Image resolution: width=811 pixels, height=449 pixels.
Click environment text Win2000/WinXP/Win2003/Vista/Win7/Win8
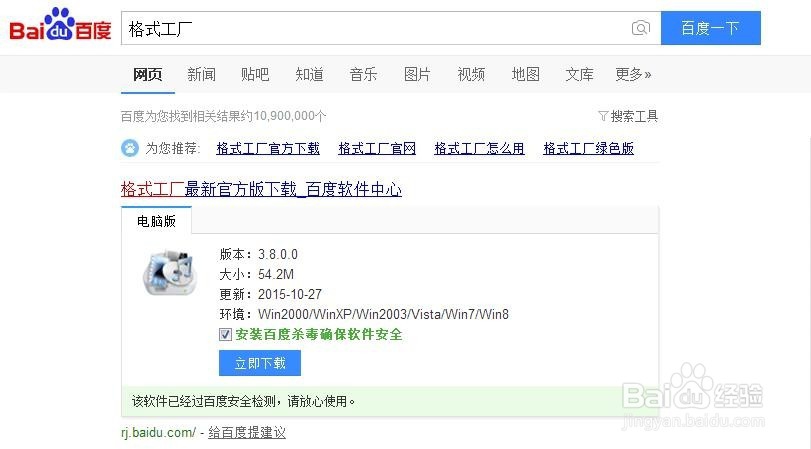pyautogui.click(x=383, y=314)
